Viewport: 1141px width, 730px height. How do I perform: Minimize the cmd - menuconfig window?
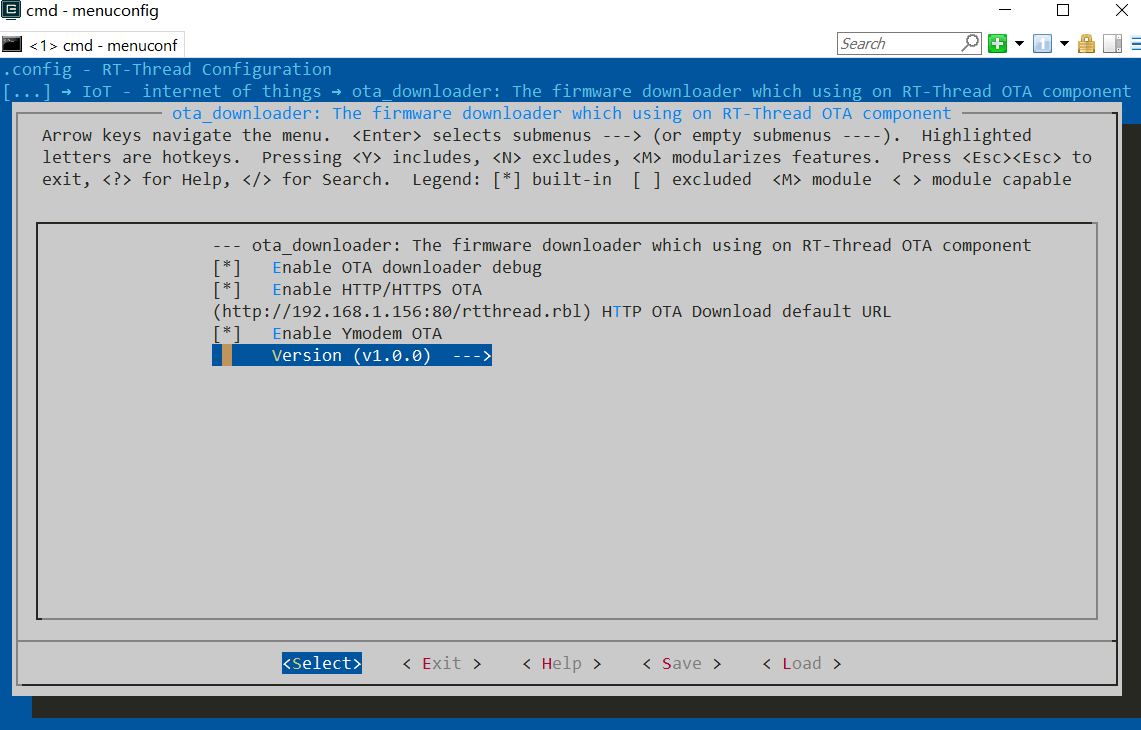coord(1005,10)
